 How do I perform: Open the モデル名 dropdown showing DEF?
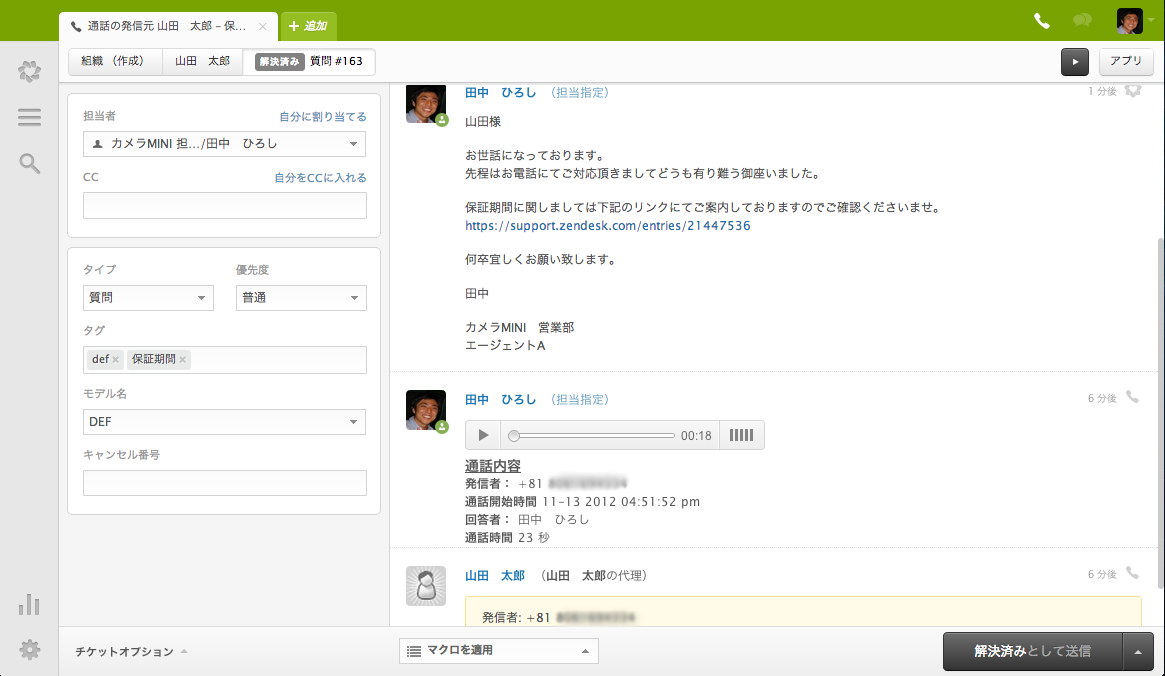coord(224,421)
